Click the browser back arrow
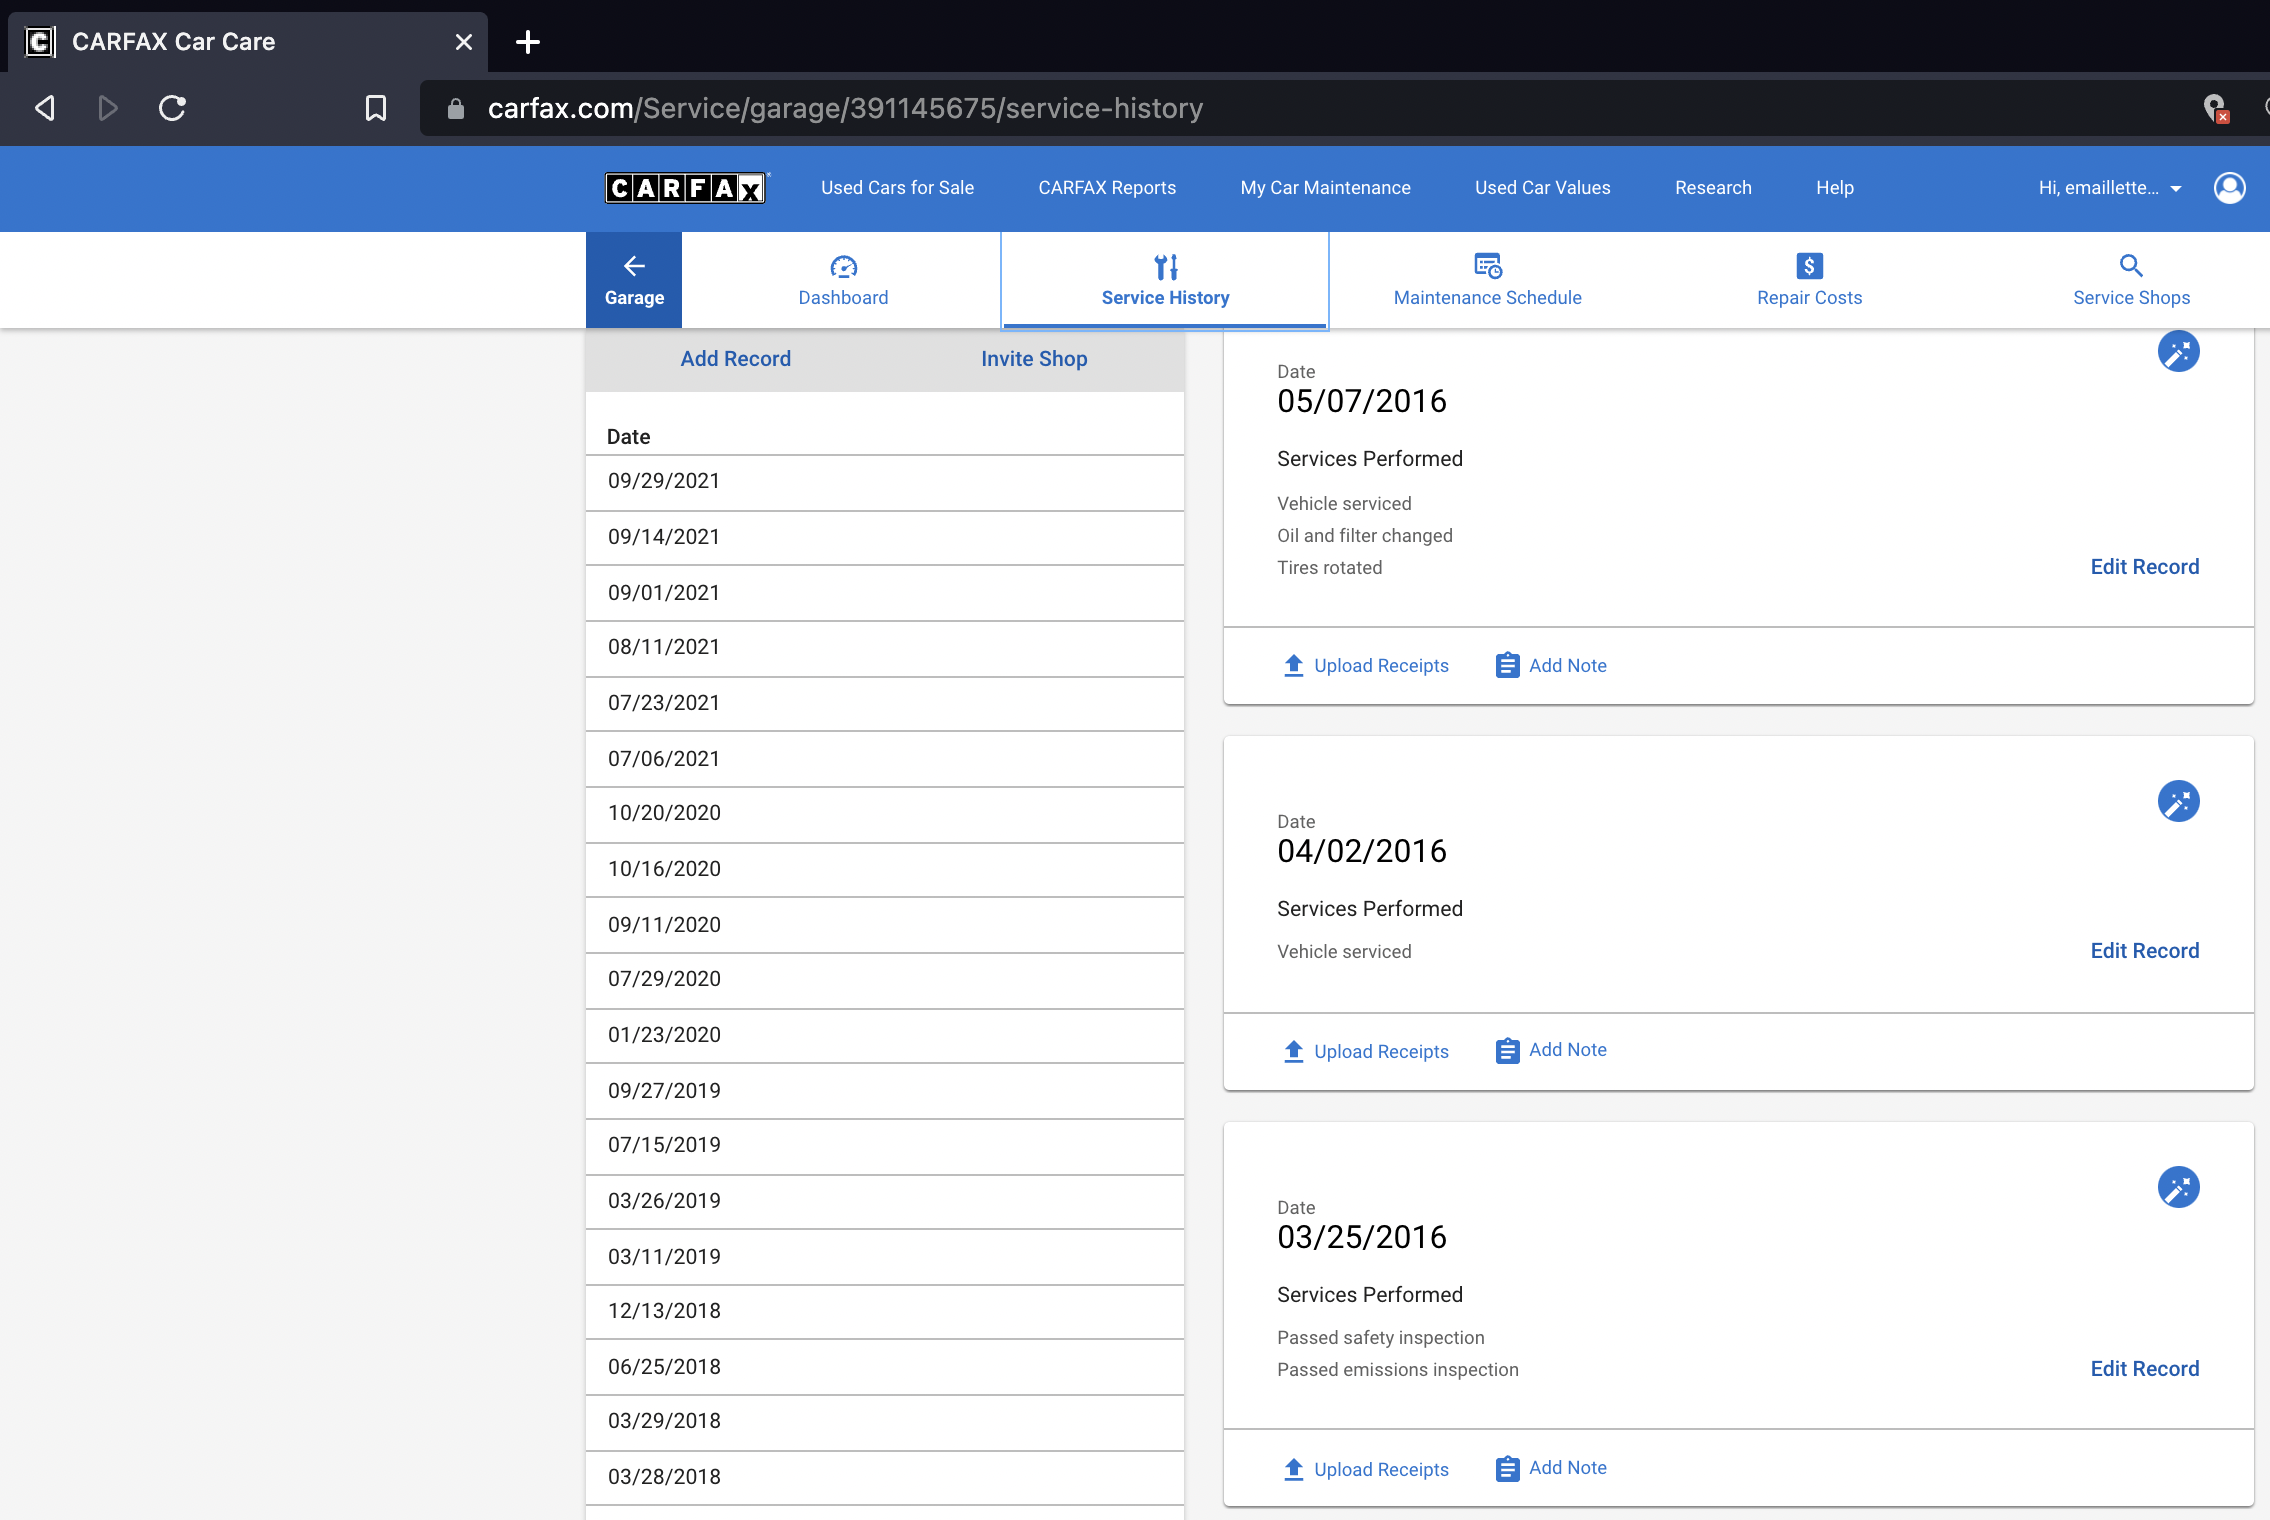Screen dimensions: 2270x1520 [x=45, y=108]
